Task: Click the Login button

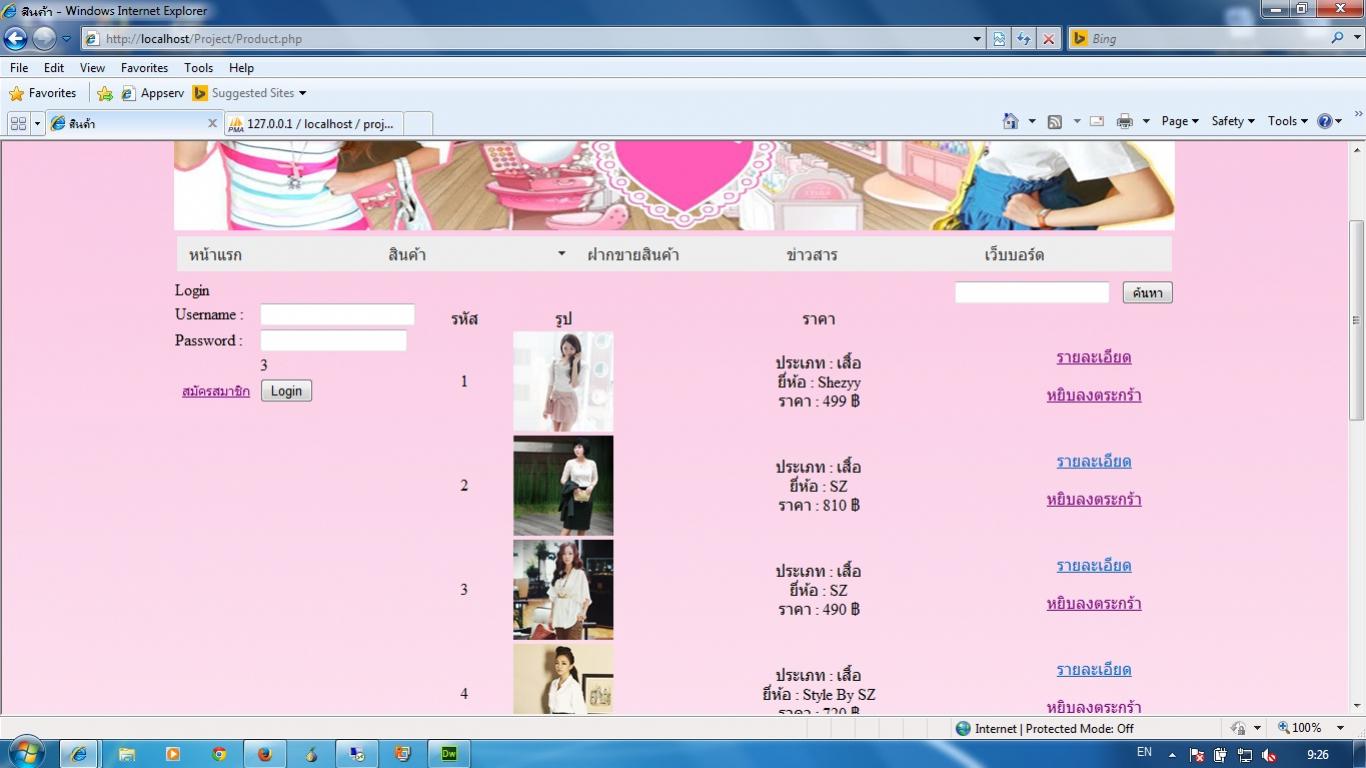Action: [286, 391]
